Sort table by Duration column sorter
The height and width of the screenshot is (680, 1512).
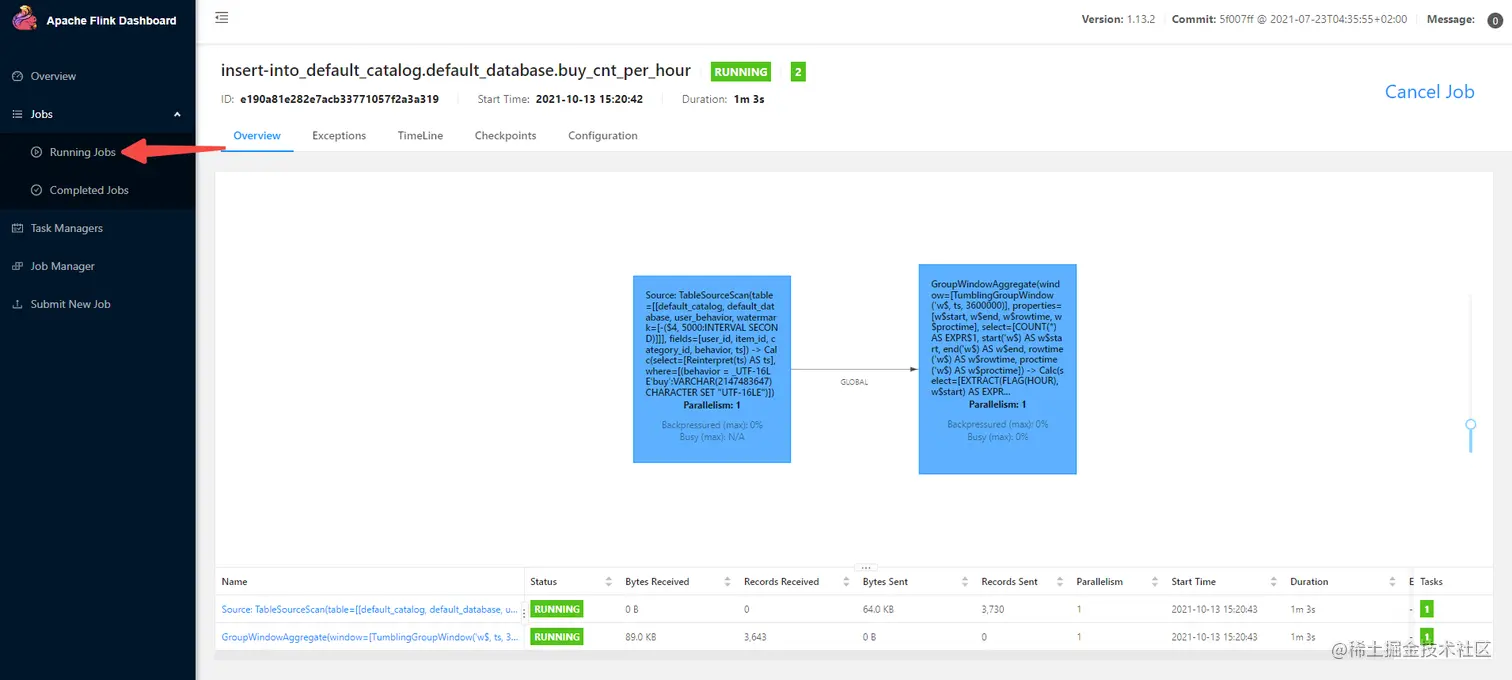point(1392,582)
